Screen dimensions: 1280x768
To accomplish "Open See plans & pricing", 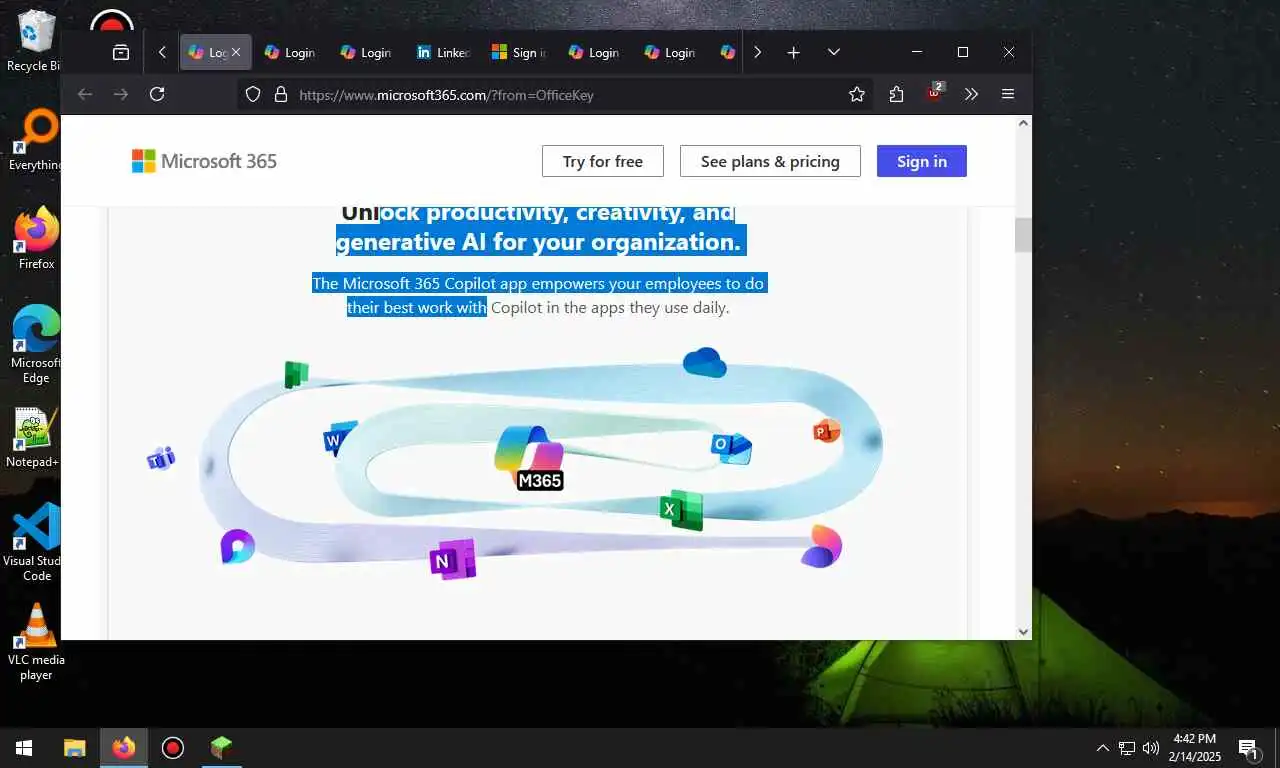I will tap(770, 161).
